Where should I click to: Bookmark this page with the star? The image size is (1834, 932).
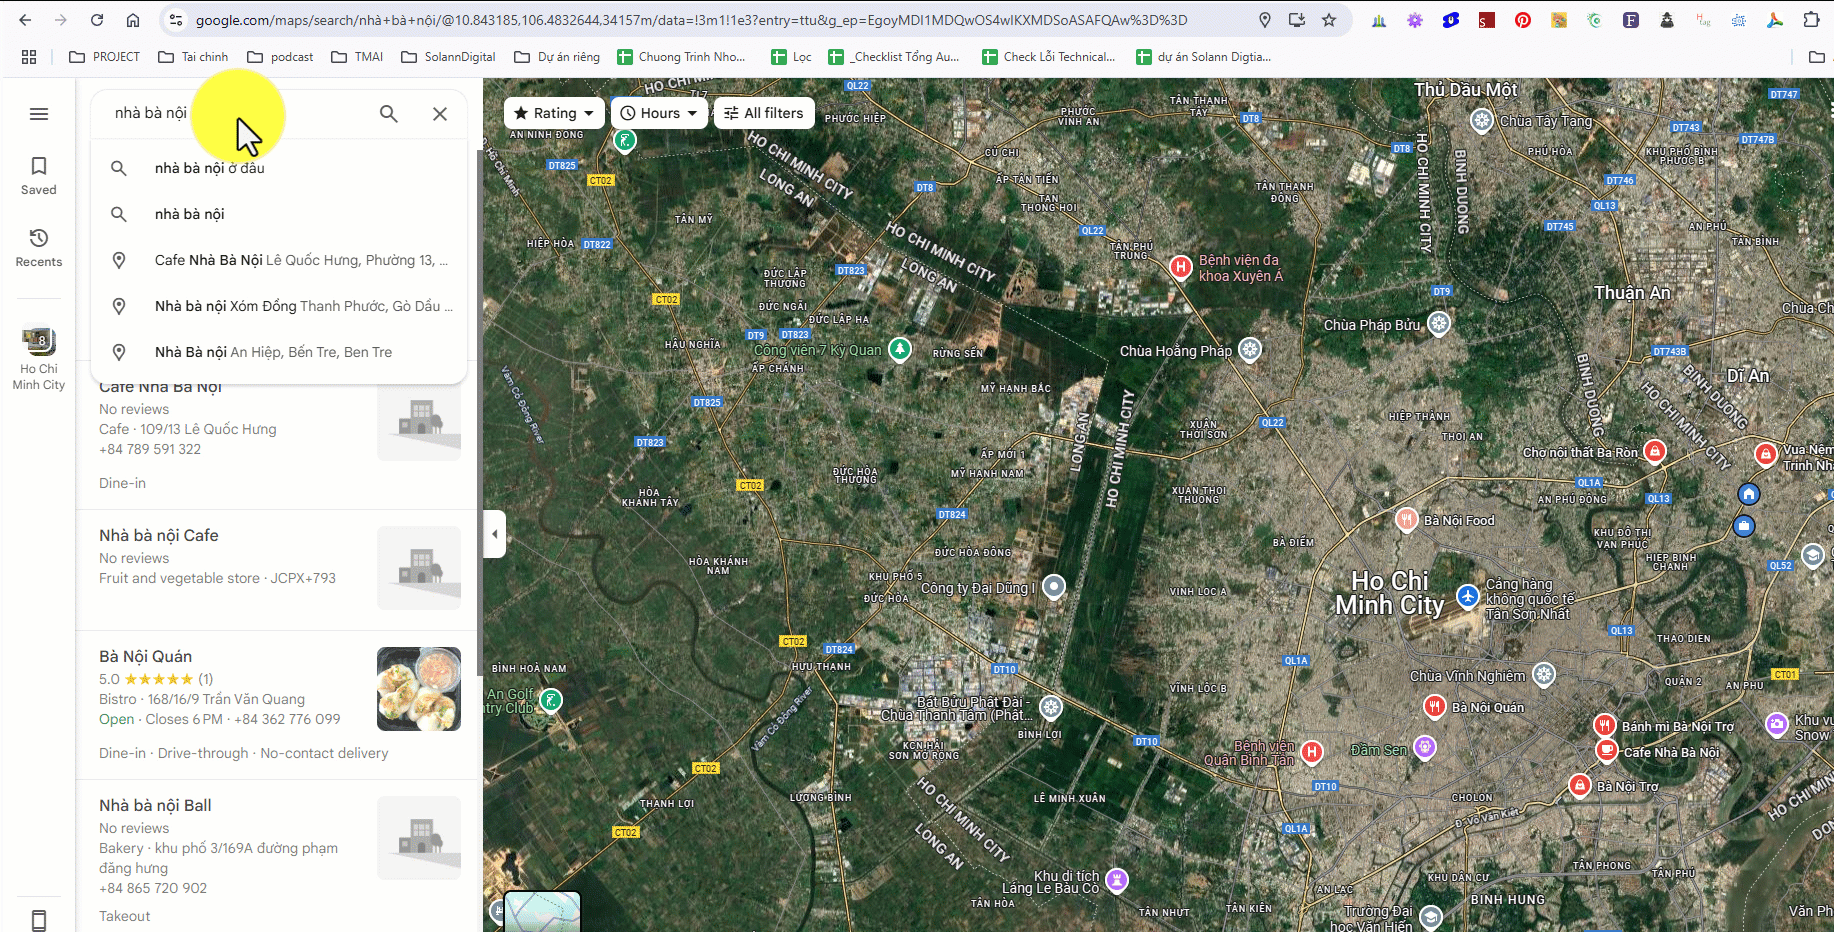(x=1329, y=20)
